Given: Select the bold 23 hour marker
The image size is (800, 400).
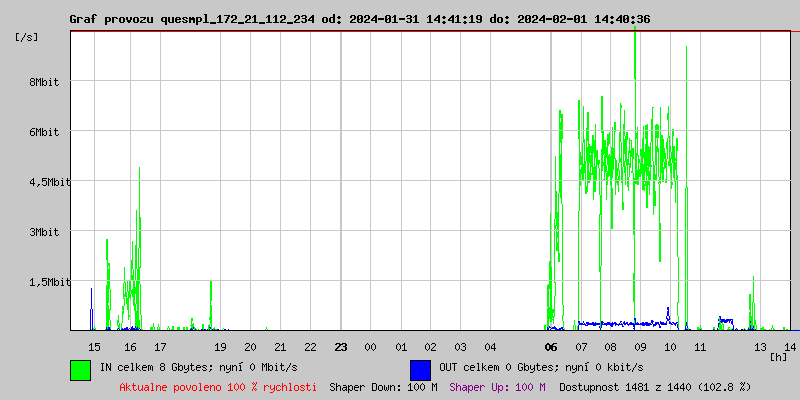Looking at the screenshot, I should point(340,347).
